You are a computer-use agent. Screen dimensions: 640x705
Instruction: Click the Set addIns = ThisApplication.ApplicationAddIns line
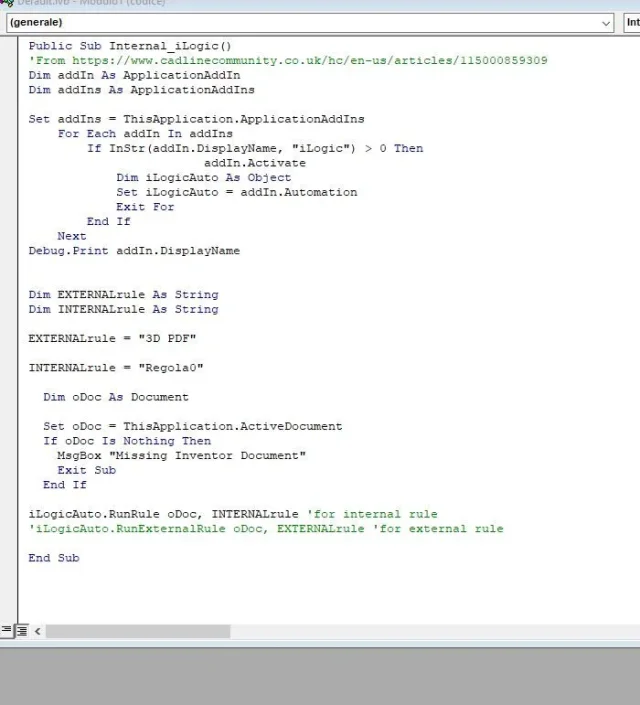point(197,119)
